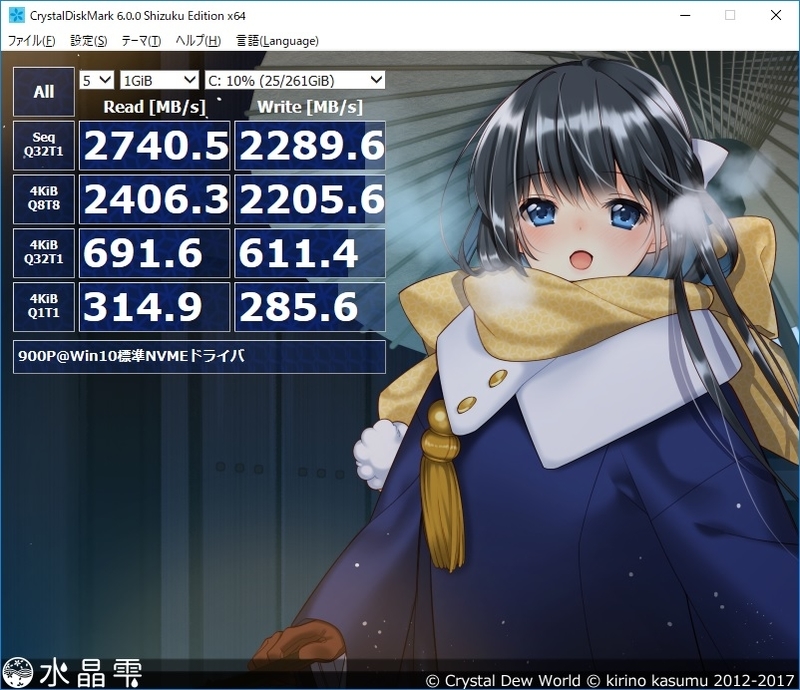Viewport: 800px width, 690px height.
Task: Click the comment field 900P@Win10標準NVMEドライバ
Action: (x=199, y=357)
